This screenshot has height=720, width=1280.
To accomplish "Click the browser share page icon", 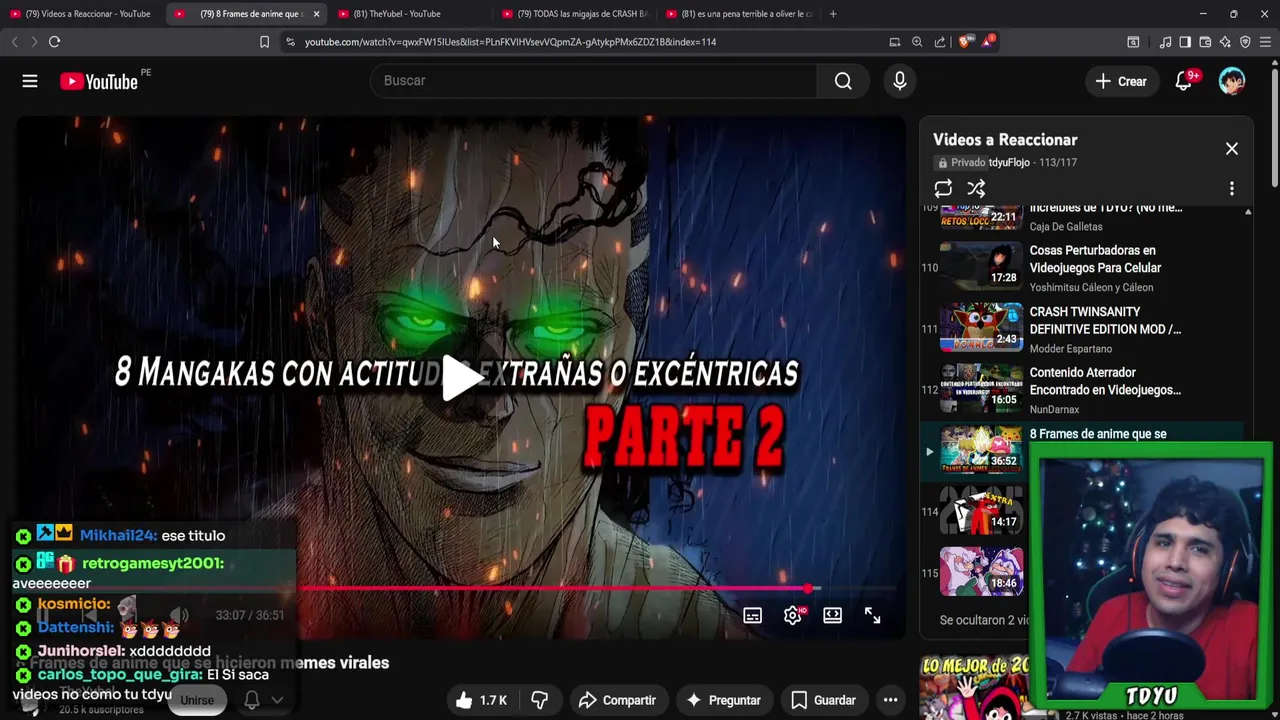I will 940,42.
